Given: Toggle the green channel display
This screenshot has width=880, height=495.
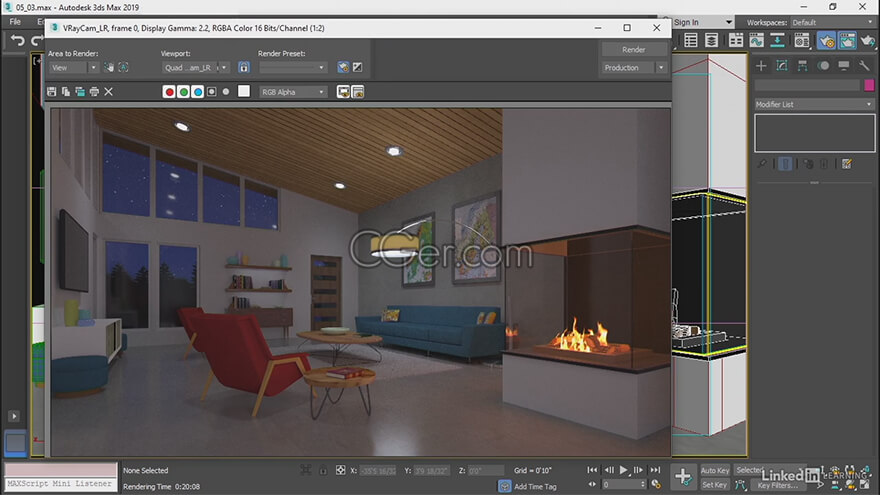Looking at the screenshot, I should point(183,91).
